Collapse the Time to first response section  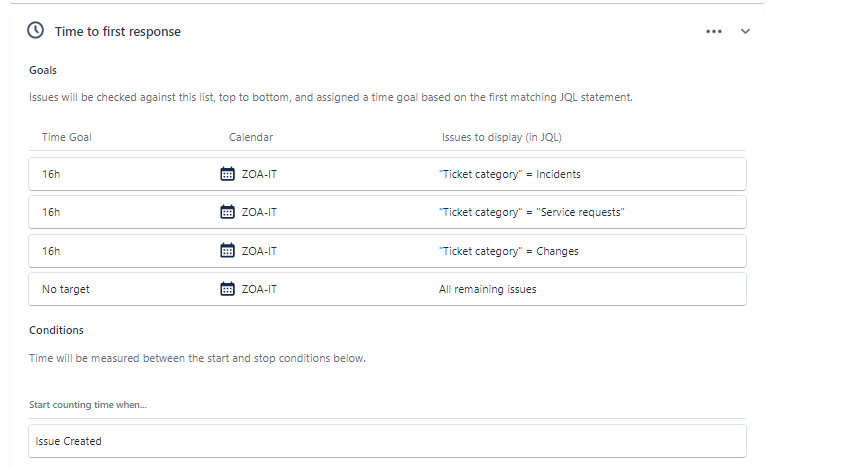click(745, 32)
